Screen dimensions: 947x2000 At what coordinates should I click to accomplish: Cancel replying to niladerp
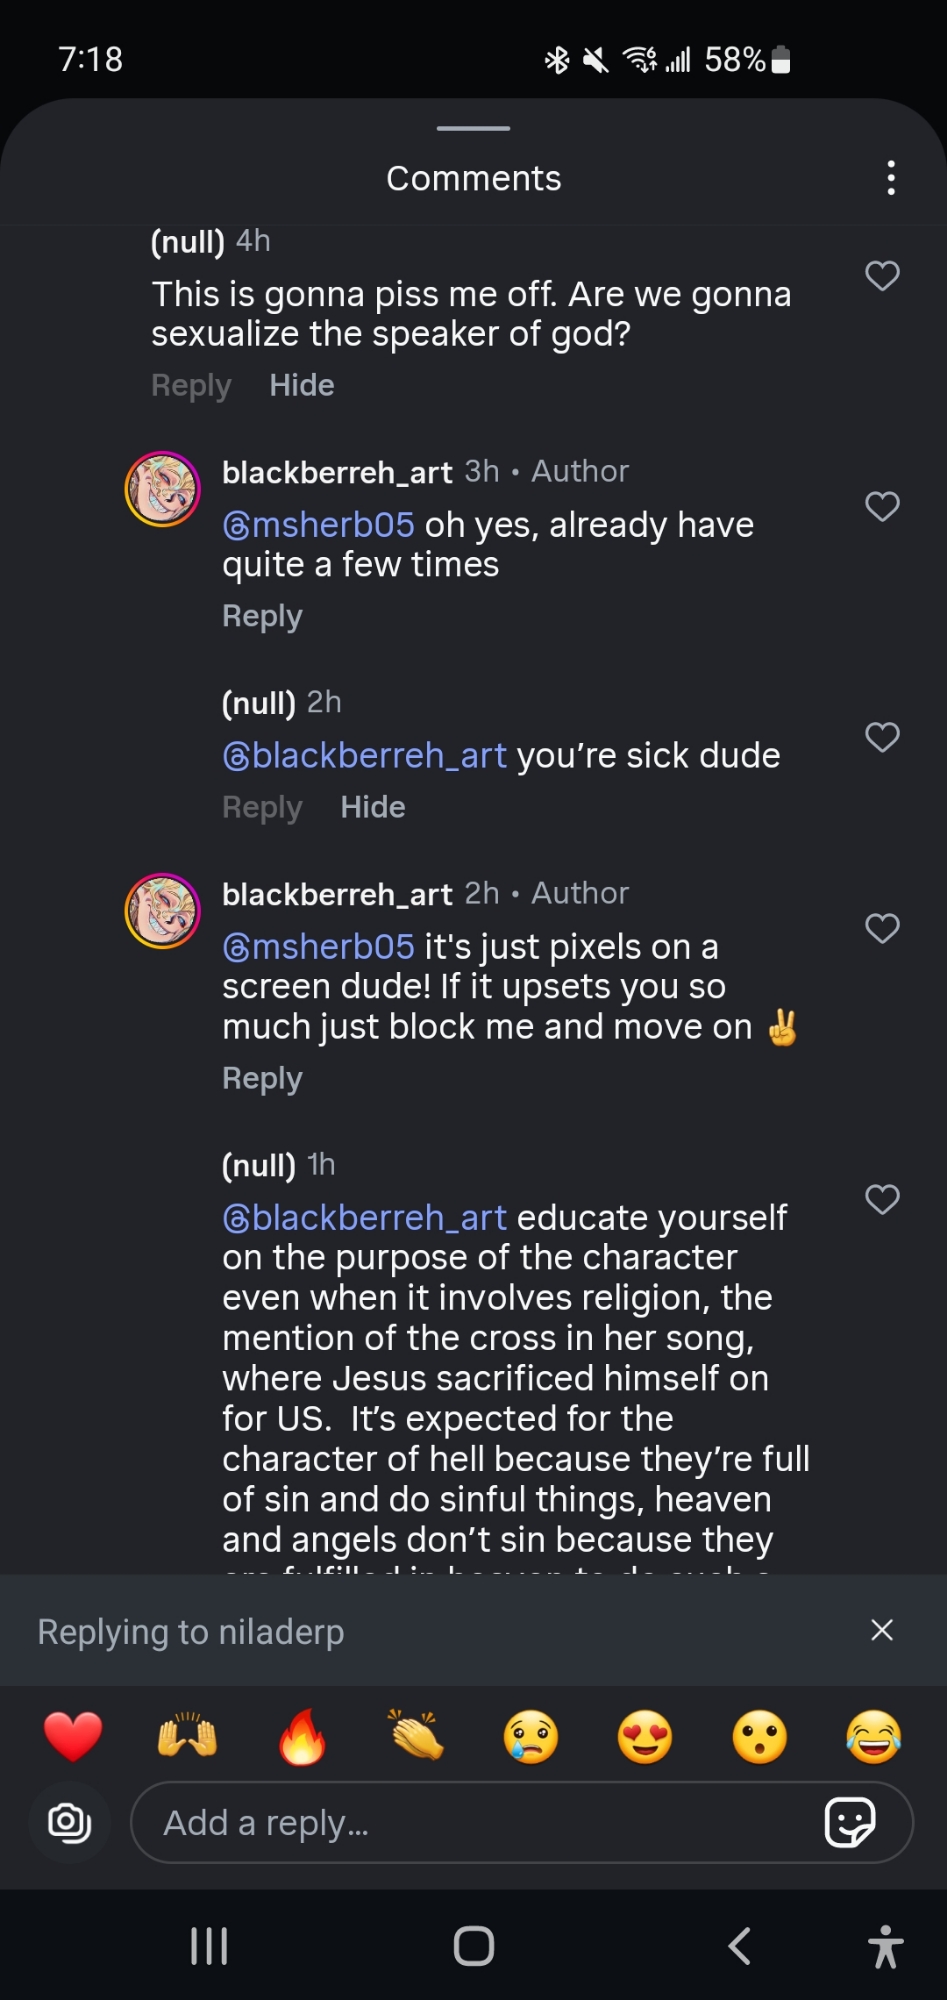(x=882, y=1631)
